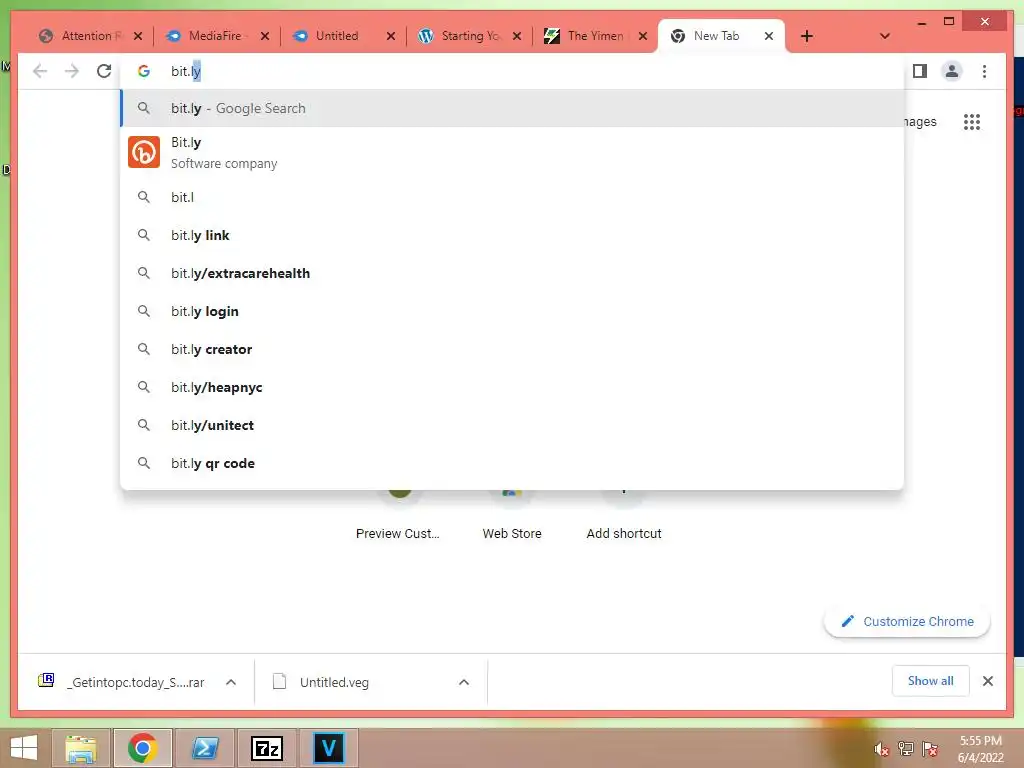
Task: Select the bit.ly link suggestion
Action: [x=512, y=235]
